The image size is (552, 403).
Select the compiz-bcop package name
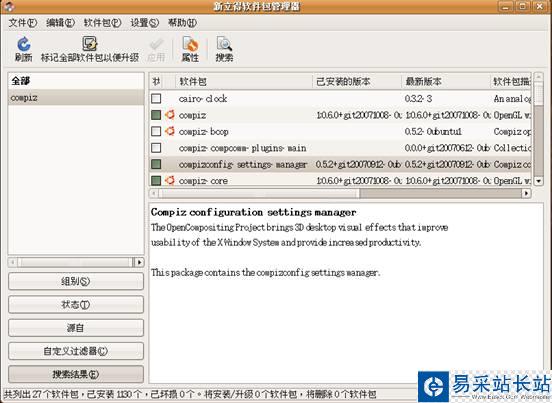tap(203, 132)
